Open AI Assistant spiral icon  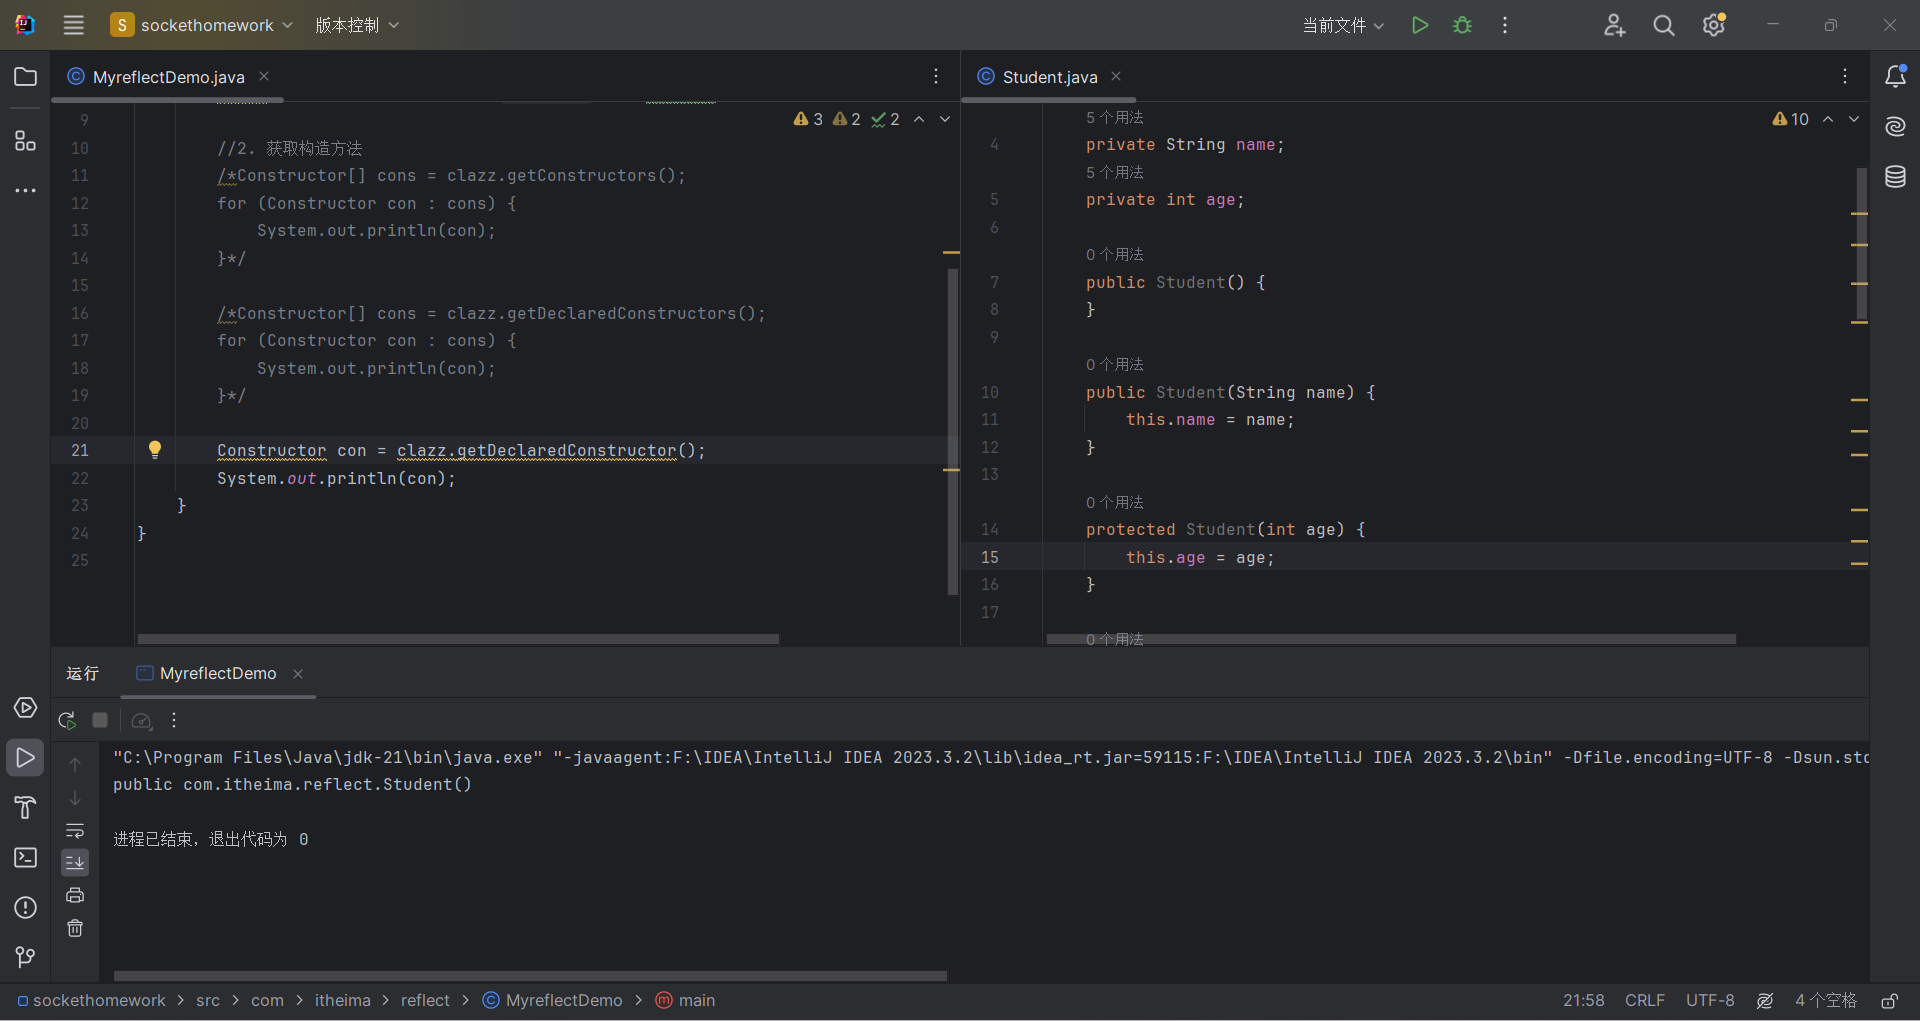pos(1895,126)
